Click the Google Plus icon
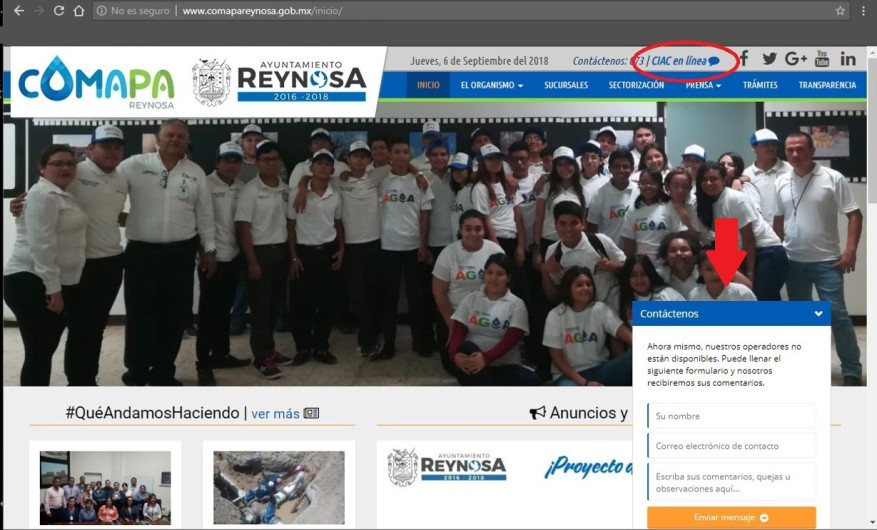This screenshot has height=530, width=877. tap(796, 59)
